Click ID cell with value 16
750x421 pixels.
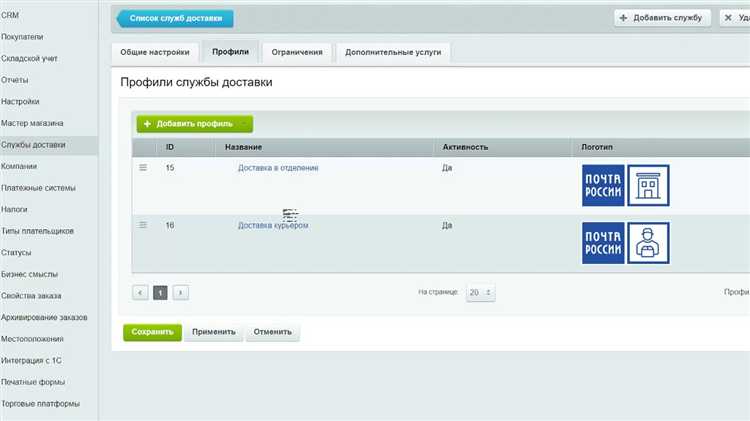click(x=170, y=225)
